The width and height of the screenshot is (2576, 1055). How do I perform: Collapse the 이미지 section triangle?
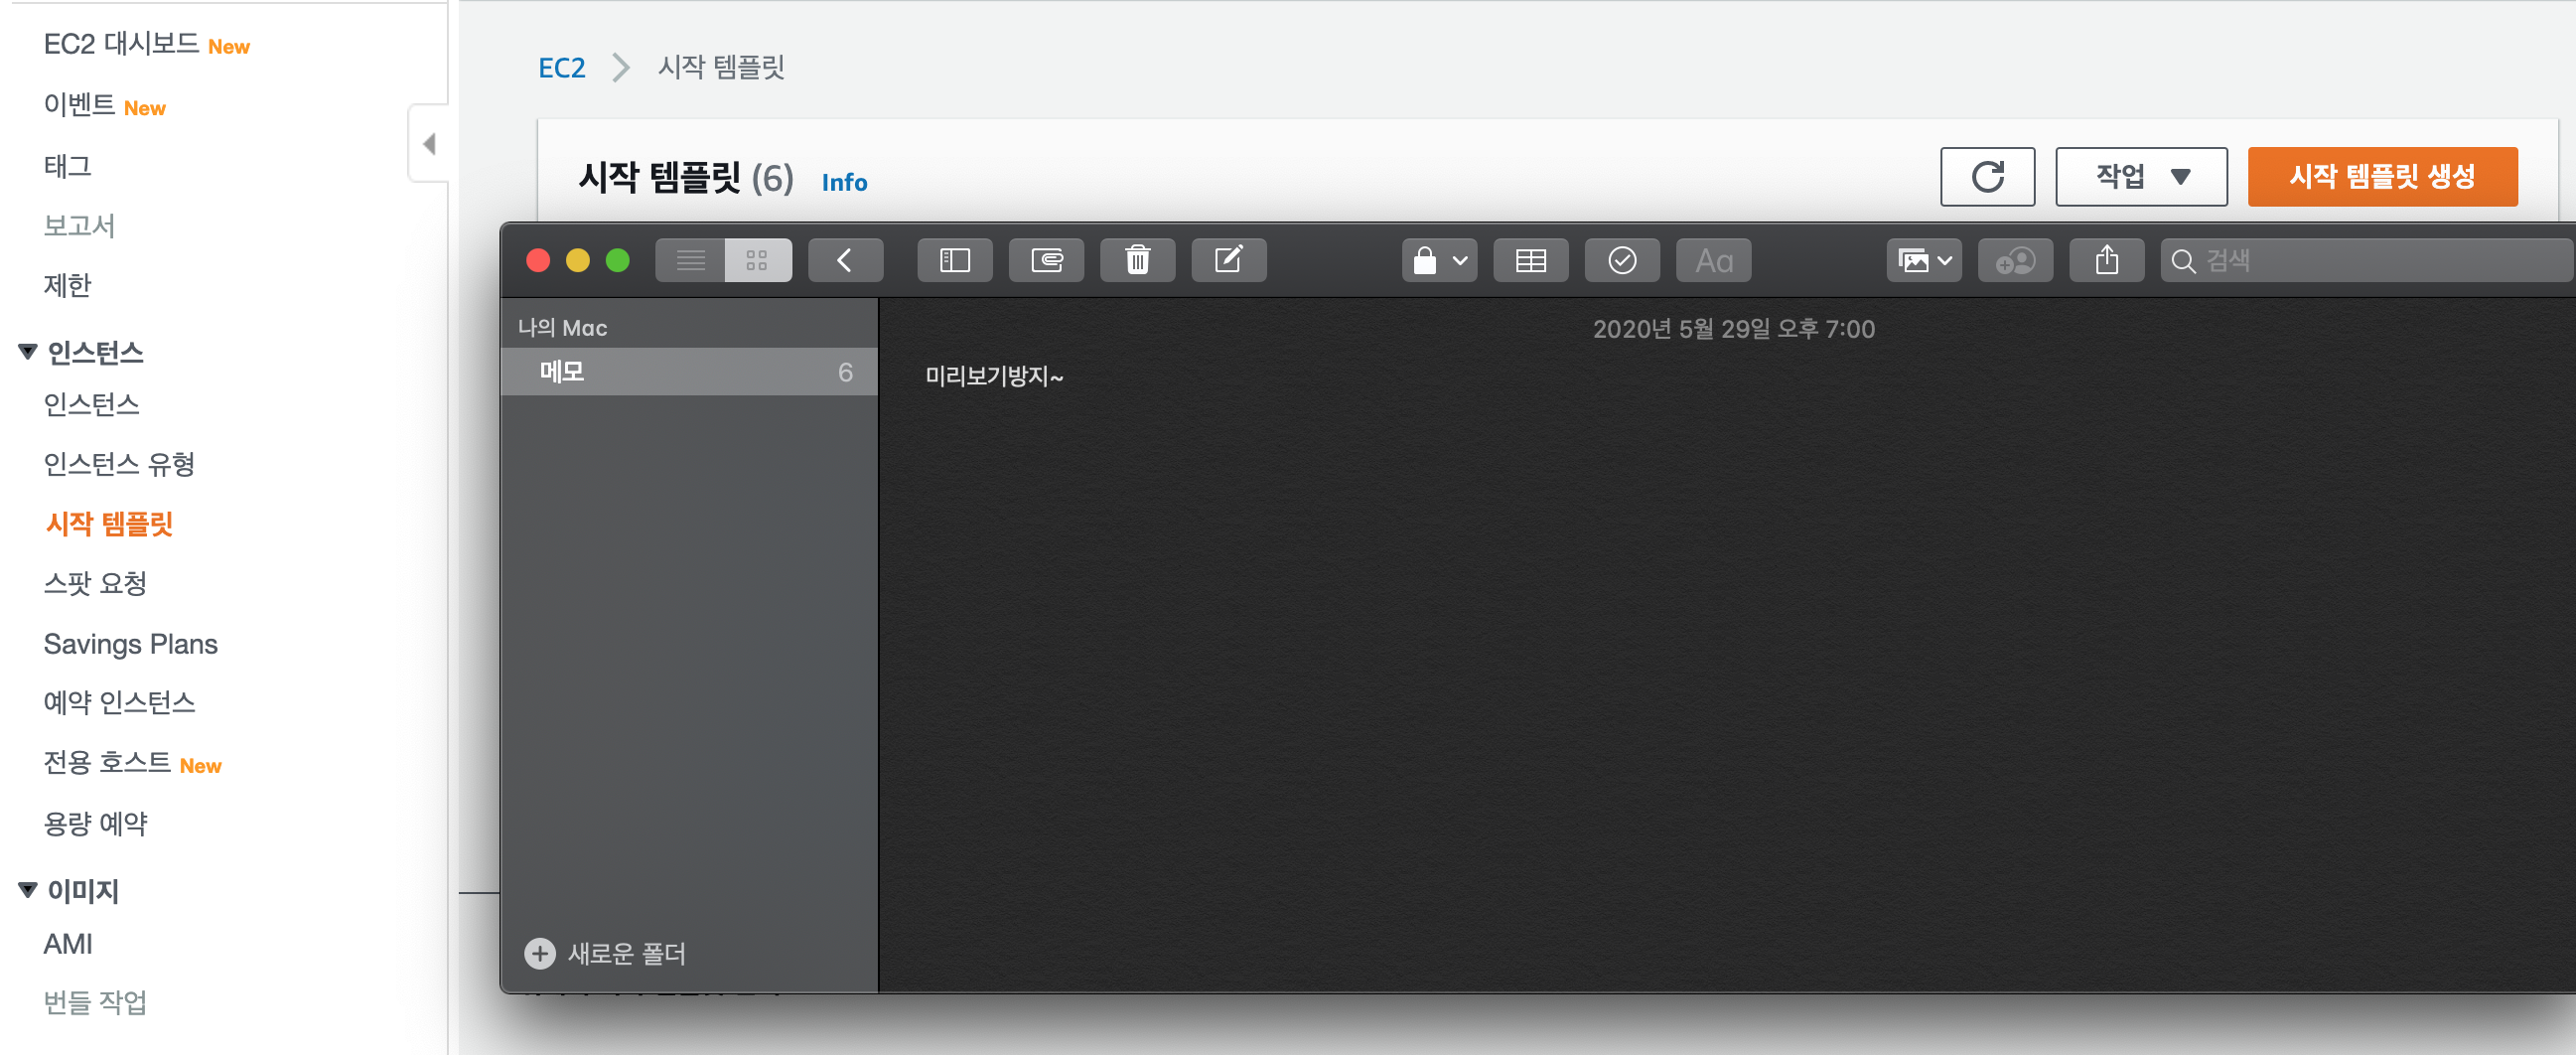point(28,890)
